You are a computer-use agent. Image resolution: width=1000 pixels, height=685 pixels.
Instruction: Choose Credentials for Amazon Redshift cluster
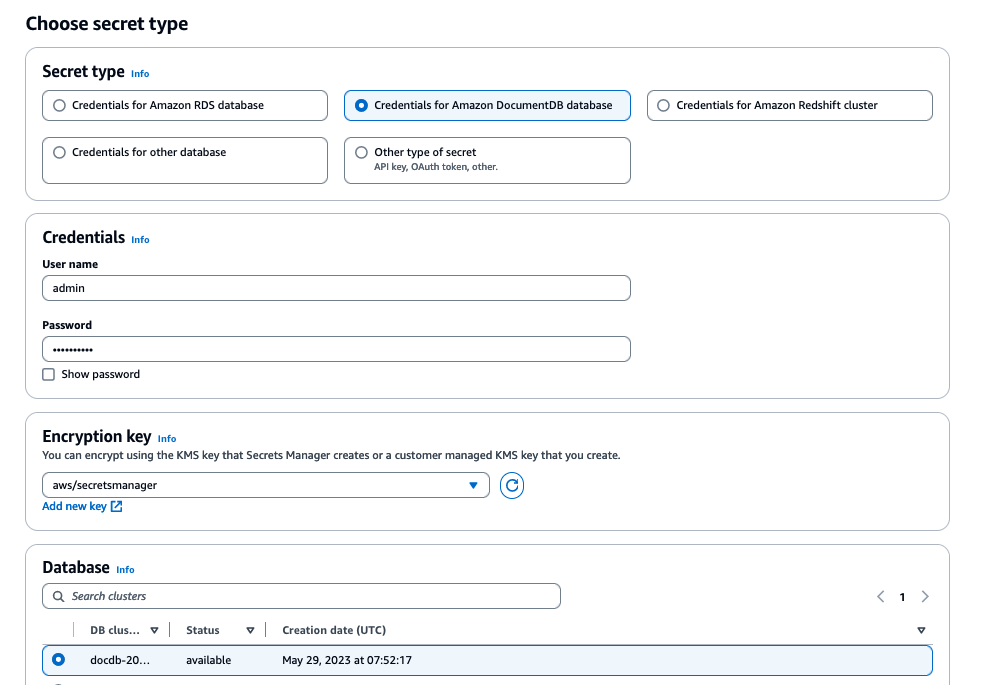[x=790, y=105]
